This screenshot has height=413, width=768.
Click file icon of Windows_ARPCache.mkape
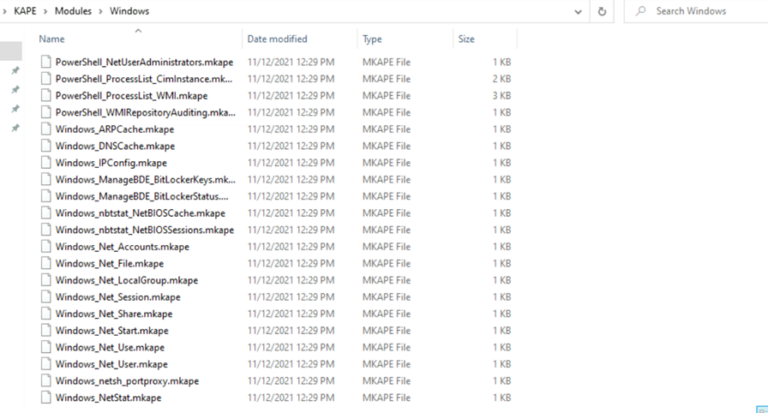[46, 129]
